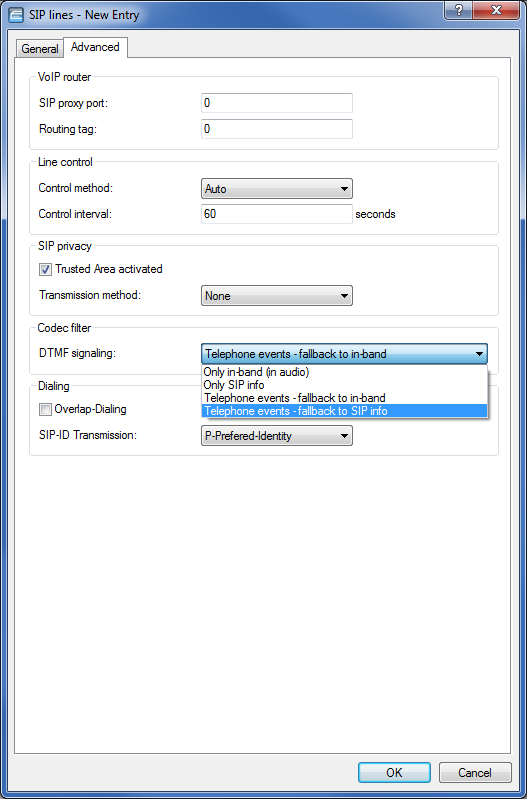Click the SIP lines window title icon

click(16, 15)
